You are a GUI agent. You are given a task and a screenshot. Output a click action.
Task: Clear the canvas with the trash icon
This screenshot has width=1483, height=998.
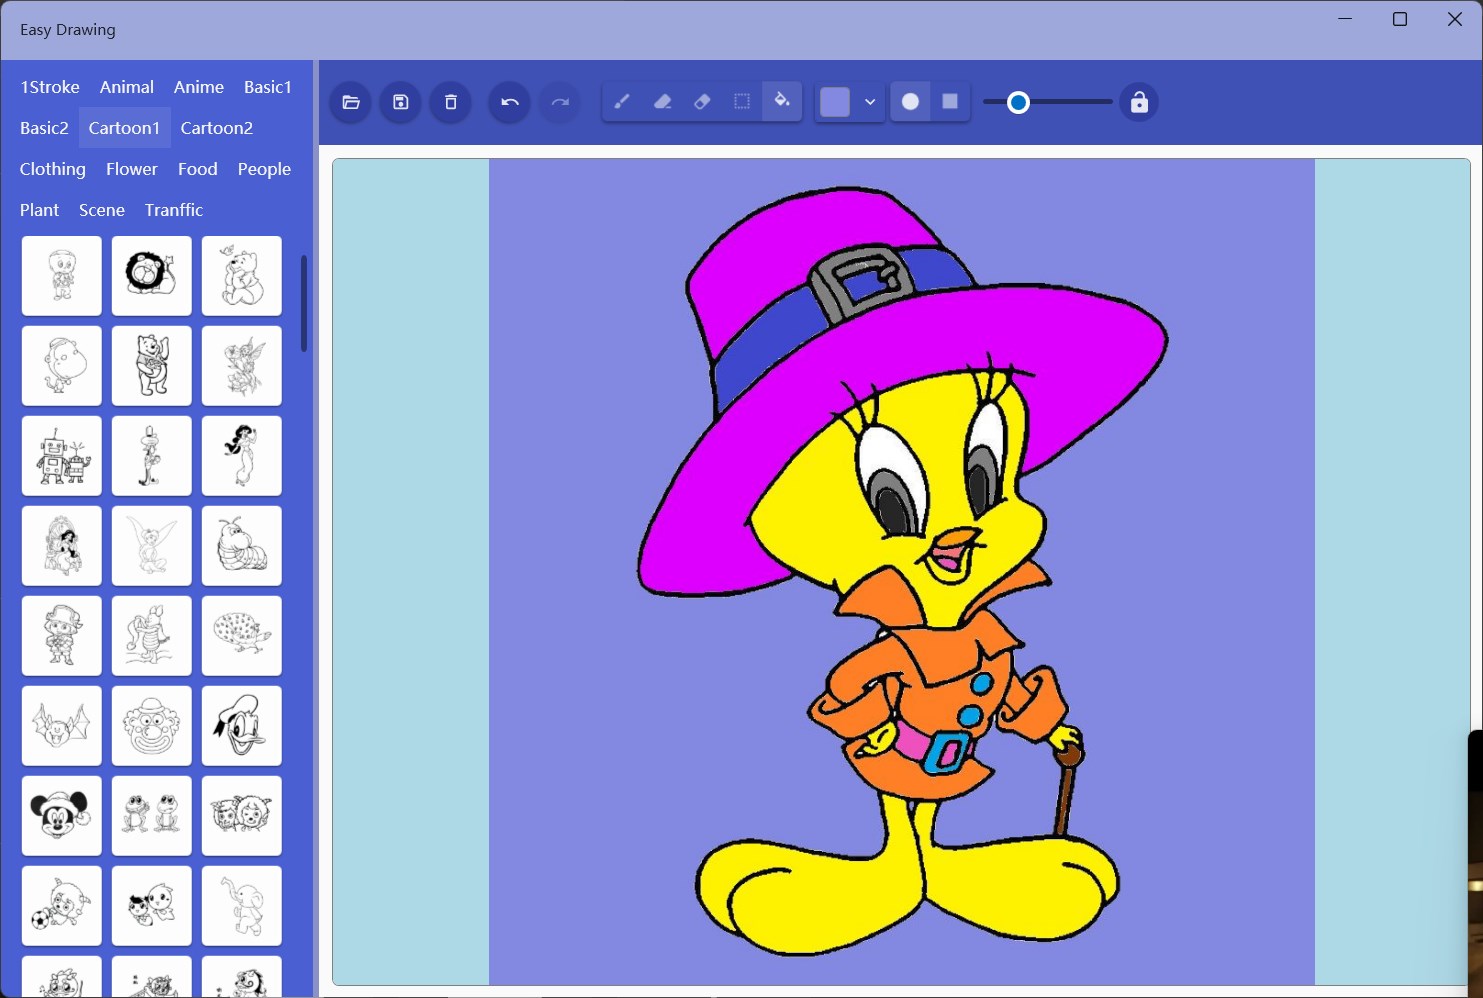click(x=450, y=101)
